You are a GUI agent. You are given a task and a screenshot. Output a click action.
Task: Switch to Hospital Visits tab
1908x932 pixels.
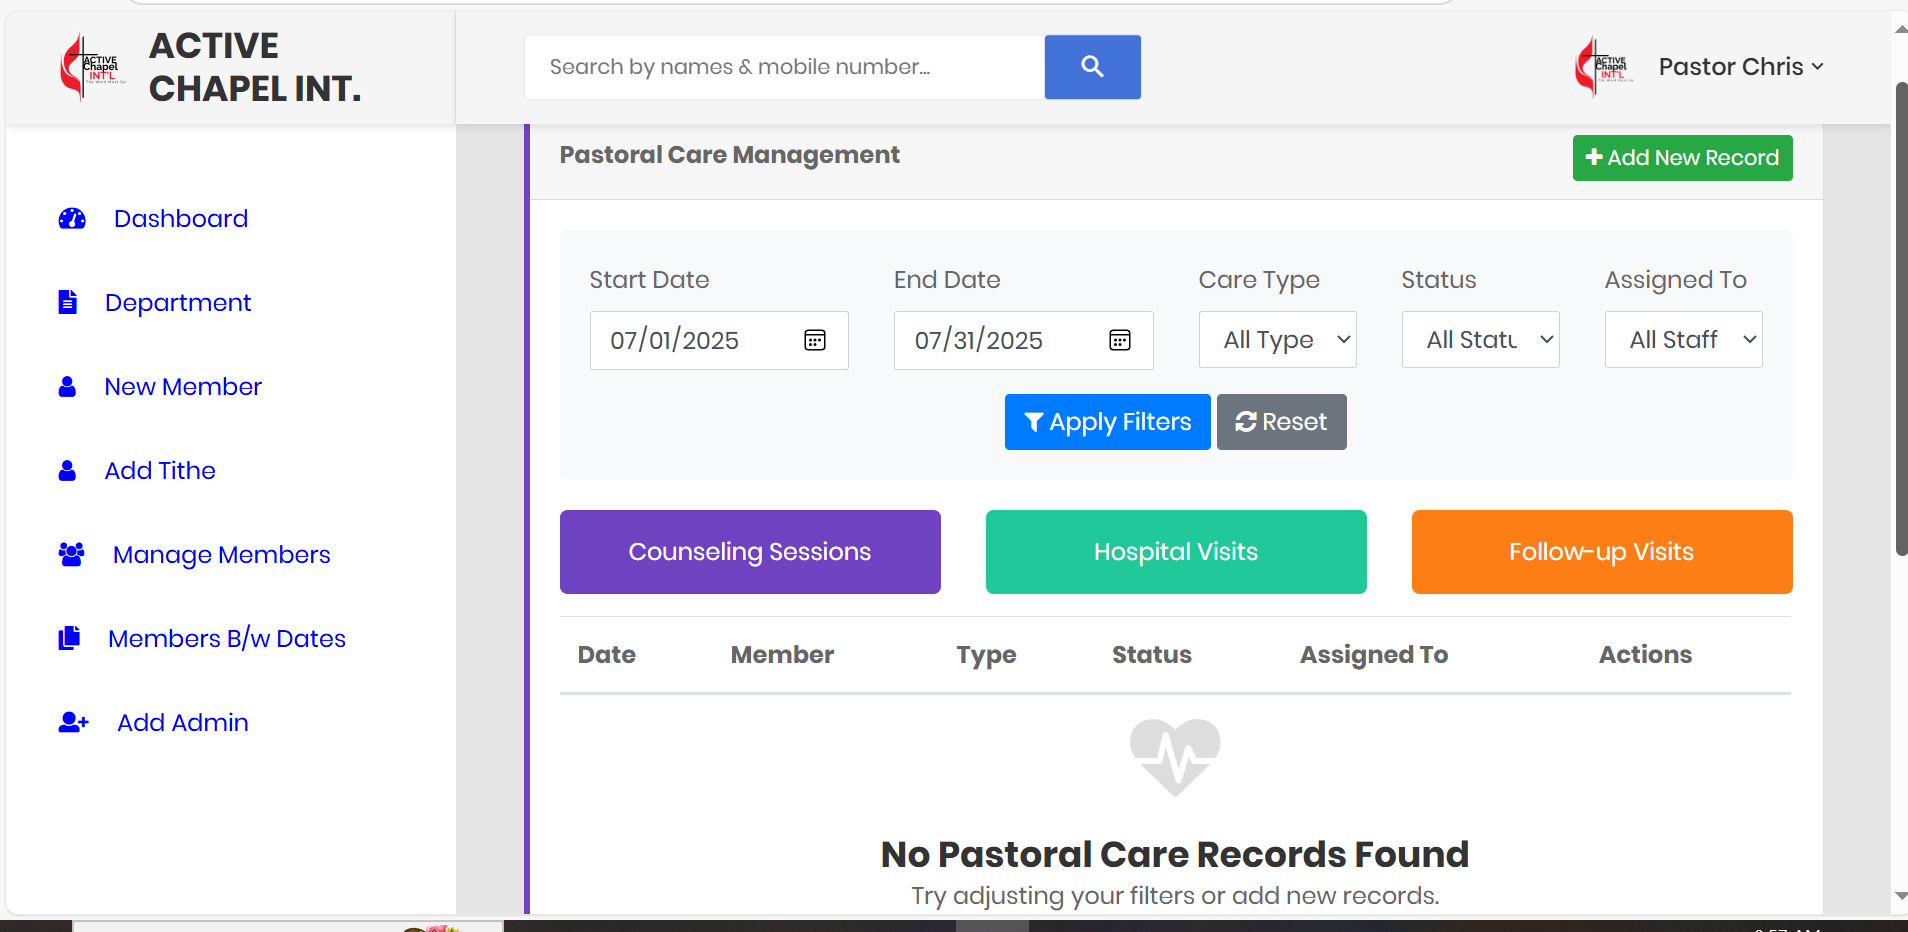click(1176, 552)
